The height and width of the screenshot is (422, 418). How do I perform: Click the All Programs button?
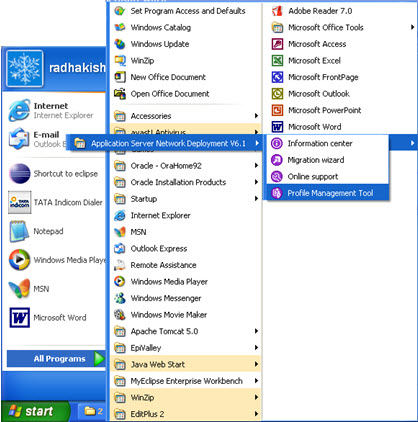point(56,359)
